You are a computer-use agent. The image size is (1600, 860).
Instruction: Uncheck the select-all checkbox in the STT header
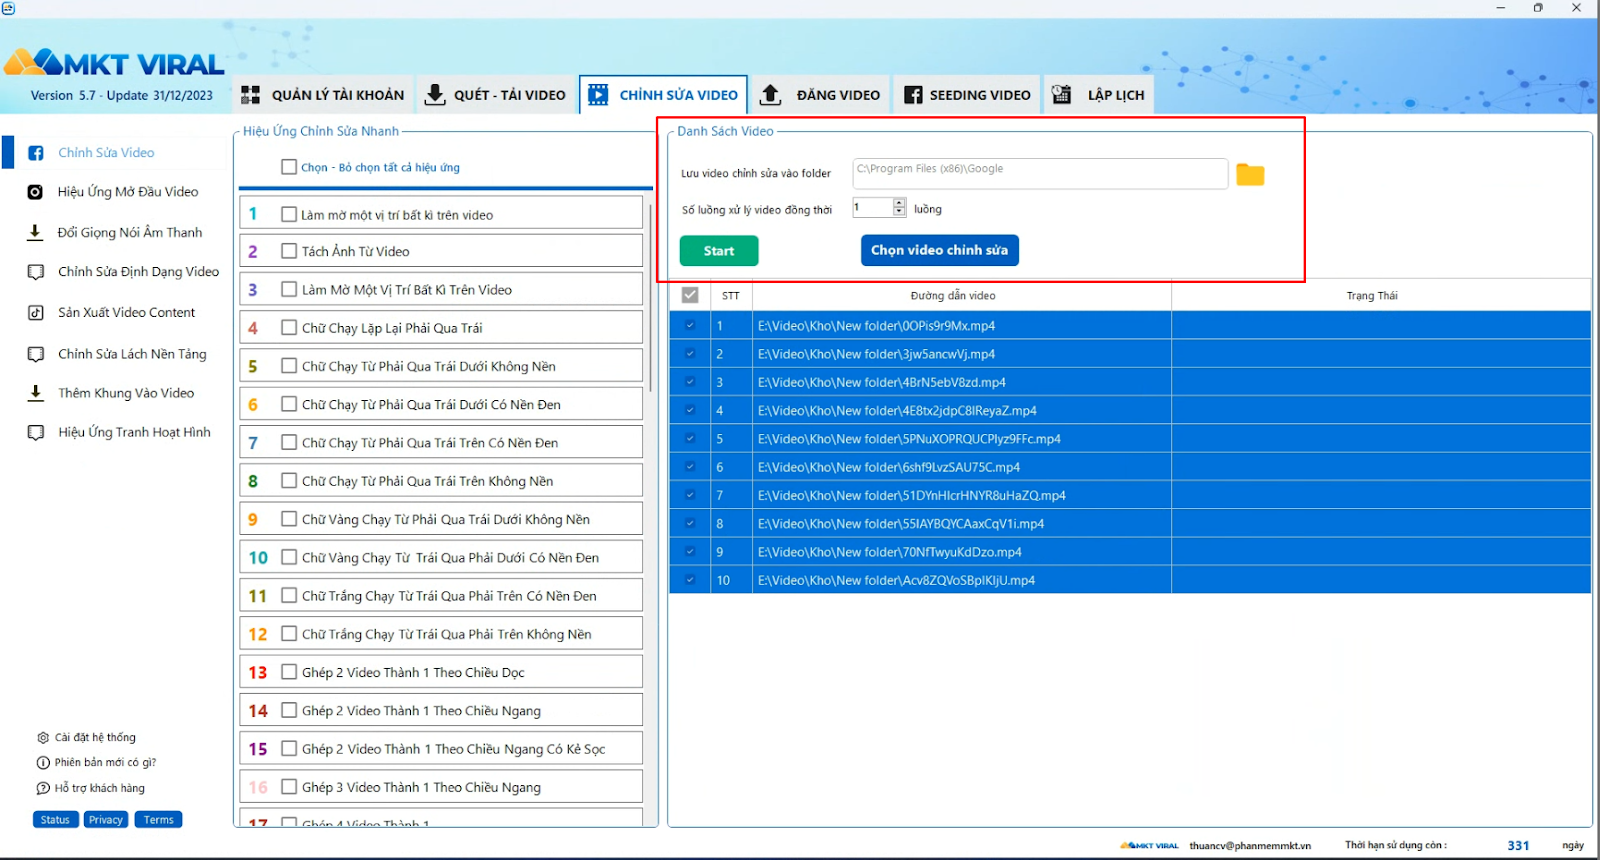[x=690, y=295]
